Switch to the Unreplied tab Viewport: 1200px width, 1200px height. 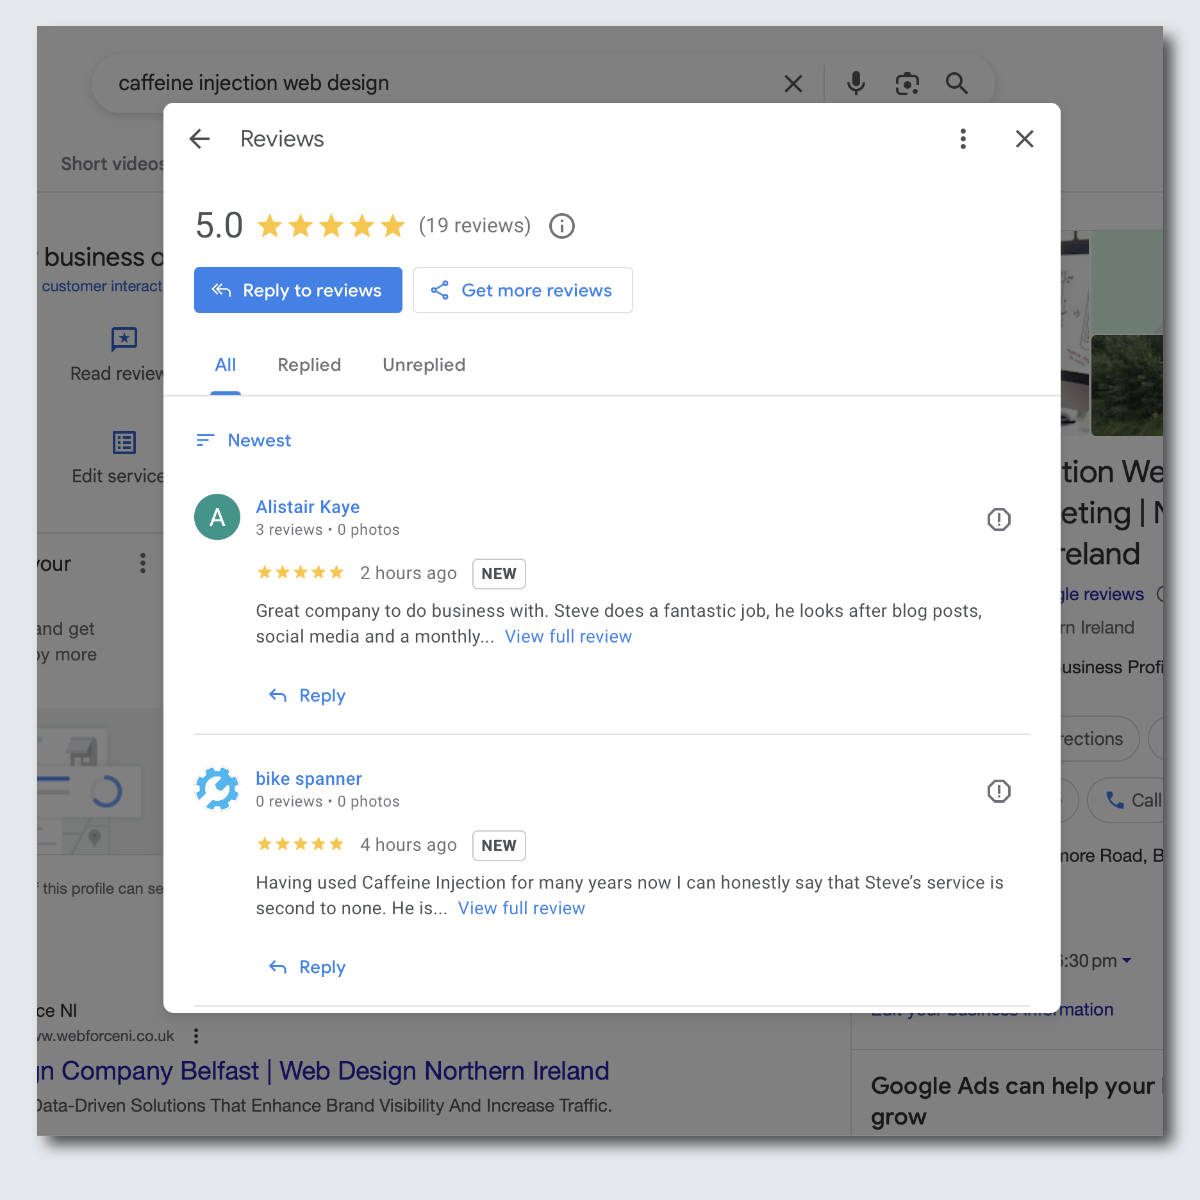coord(424,365)
